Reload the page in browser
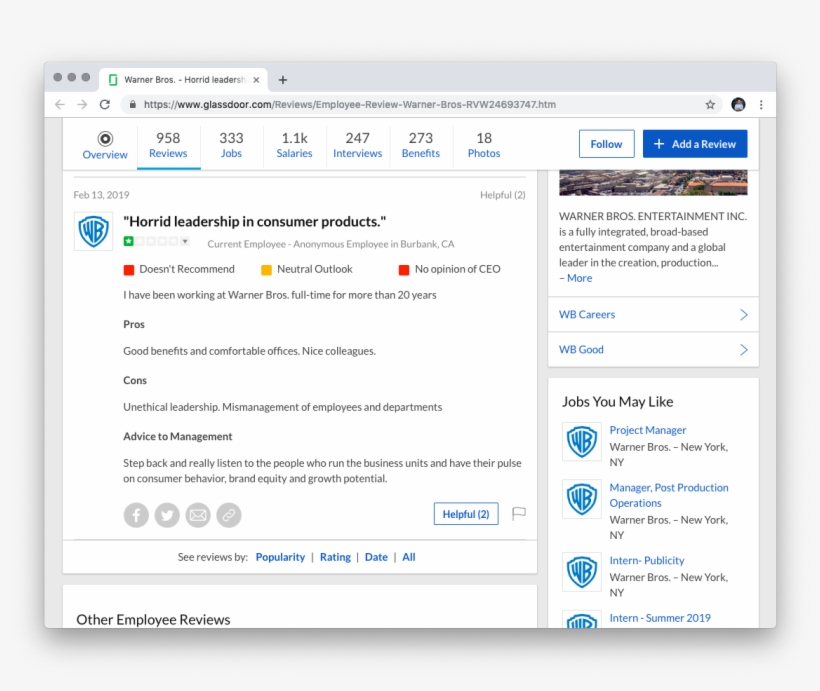 (x=105, y=104)
